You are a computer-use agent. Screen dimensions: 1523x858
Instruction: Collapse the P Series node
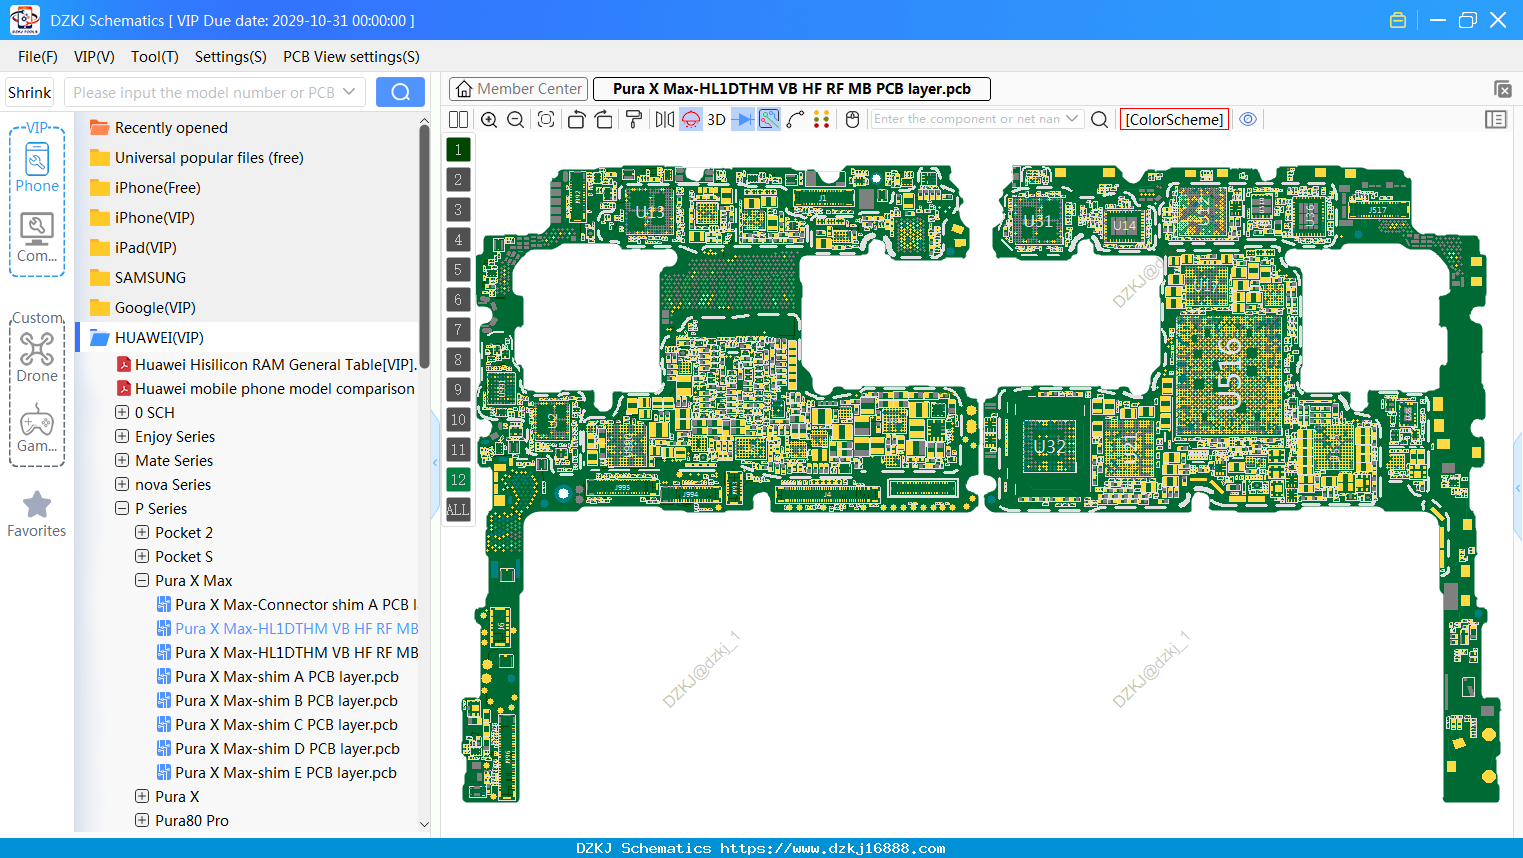coord(122,508)
